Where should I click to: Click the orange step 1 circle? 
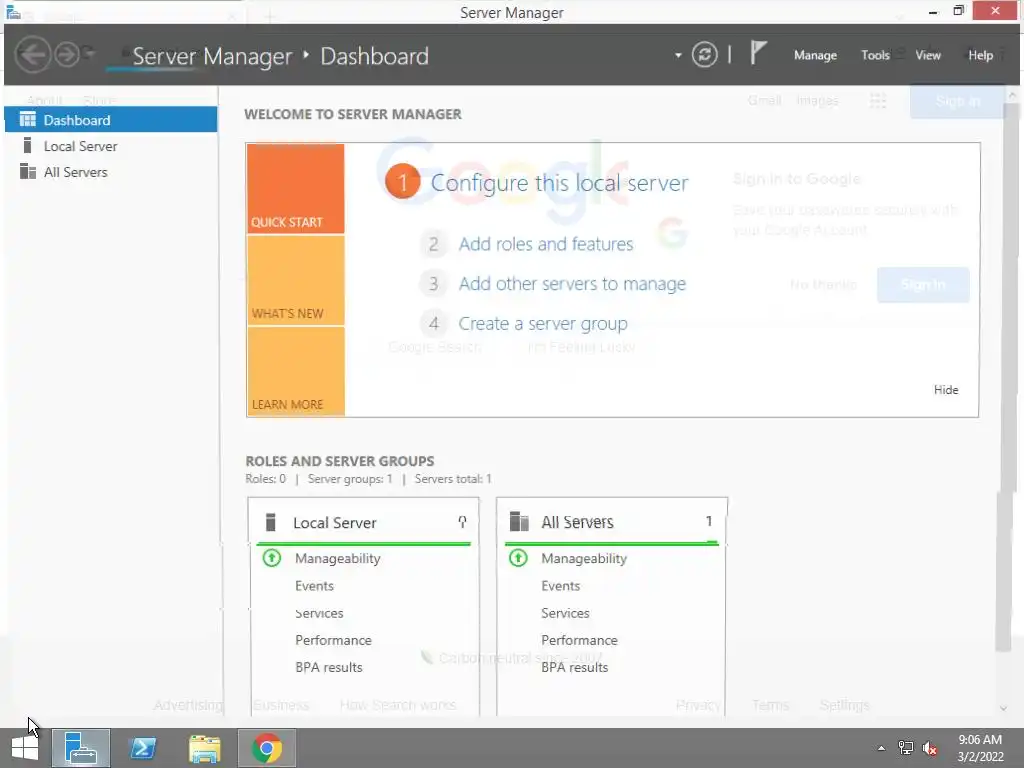(402, 182)
